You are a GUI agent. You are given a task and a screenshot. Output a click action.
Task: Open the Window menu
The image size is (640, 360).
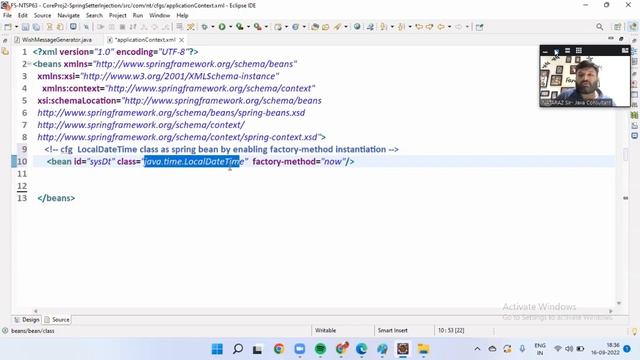coord(160,16)
